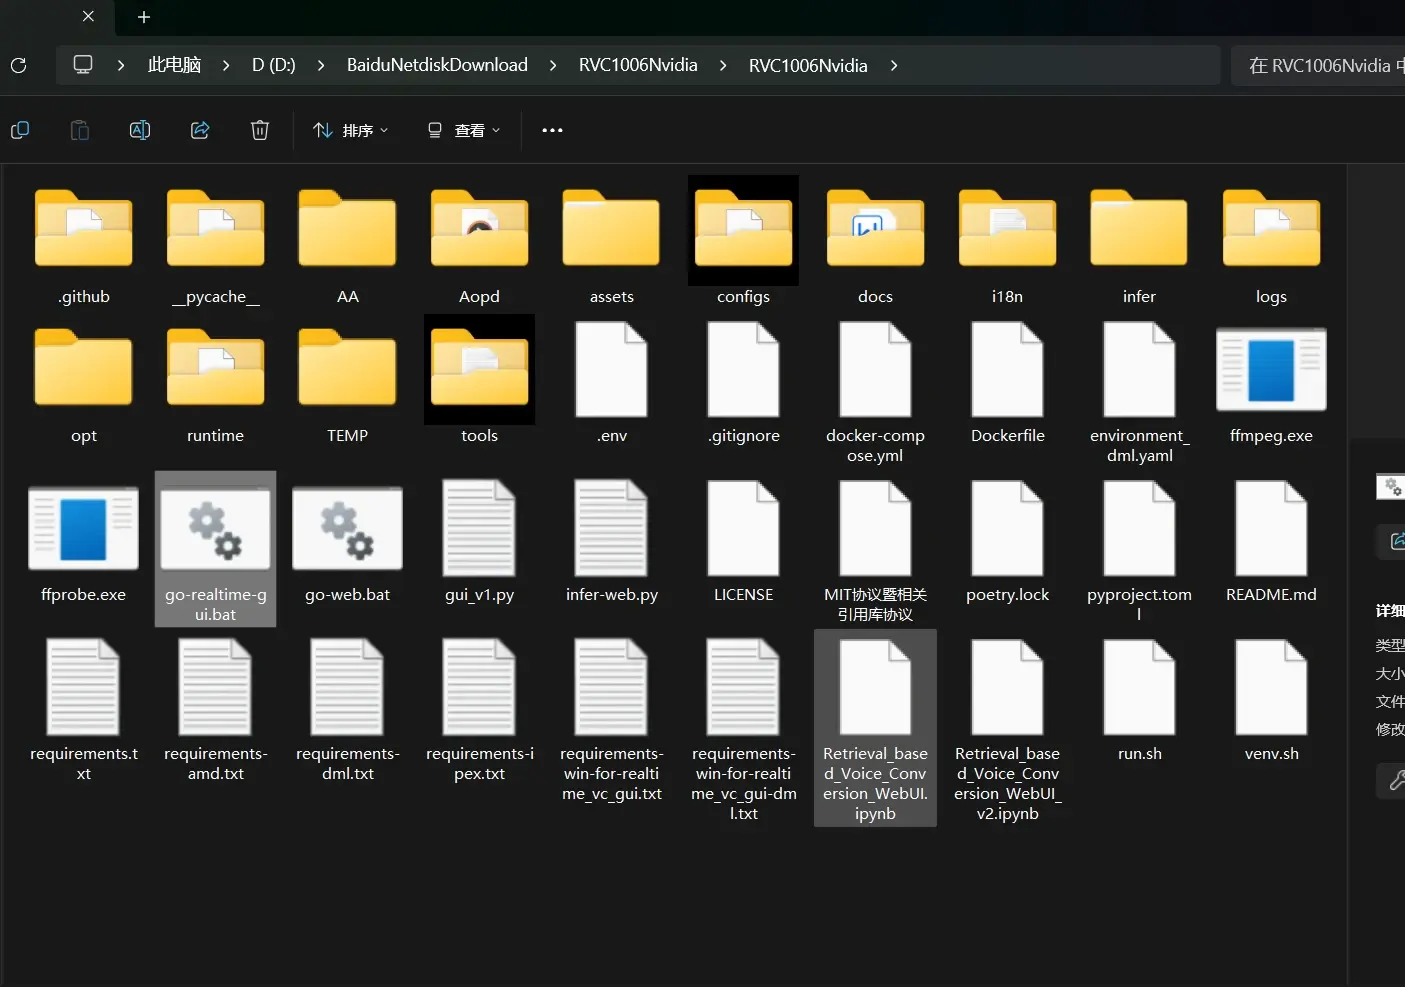Image resolution: width=1405 pixels, height=987 pixels.
Task: Click the computer icon in address bar
Action: pyautogui.click(x=83, y=65)
